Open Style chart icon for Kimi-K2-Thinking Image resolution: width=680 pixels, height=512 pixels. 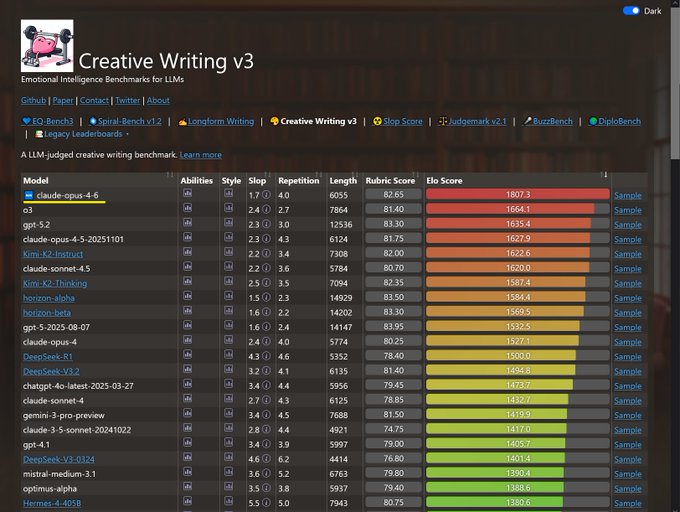[229, 281]
